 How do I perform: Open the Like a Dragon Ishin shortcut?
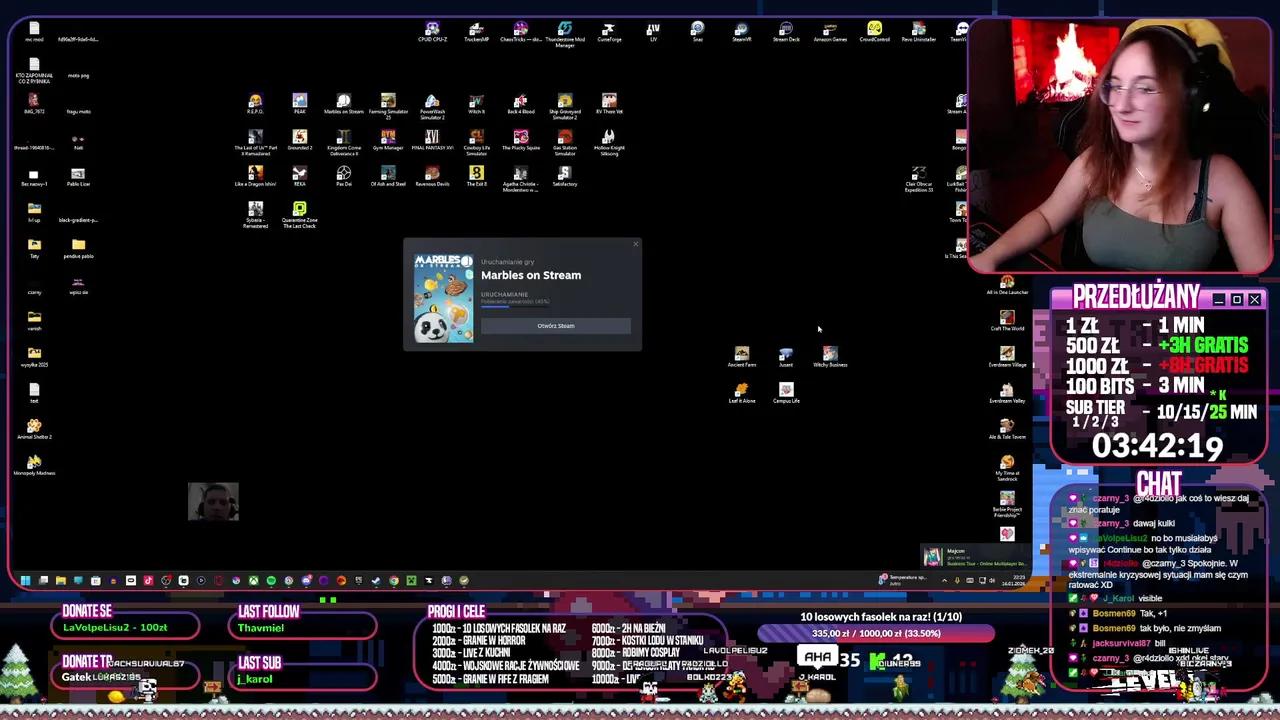pos(255,177)
